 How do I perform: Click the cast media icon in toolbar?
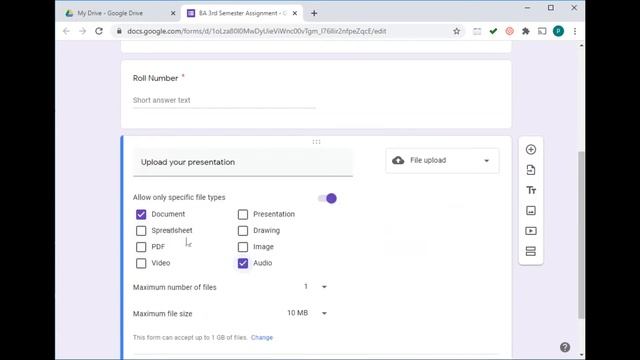coord(542,31)
